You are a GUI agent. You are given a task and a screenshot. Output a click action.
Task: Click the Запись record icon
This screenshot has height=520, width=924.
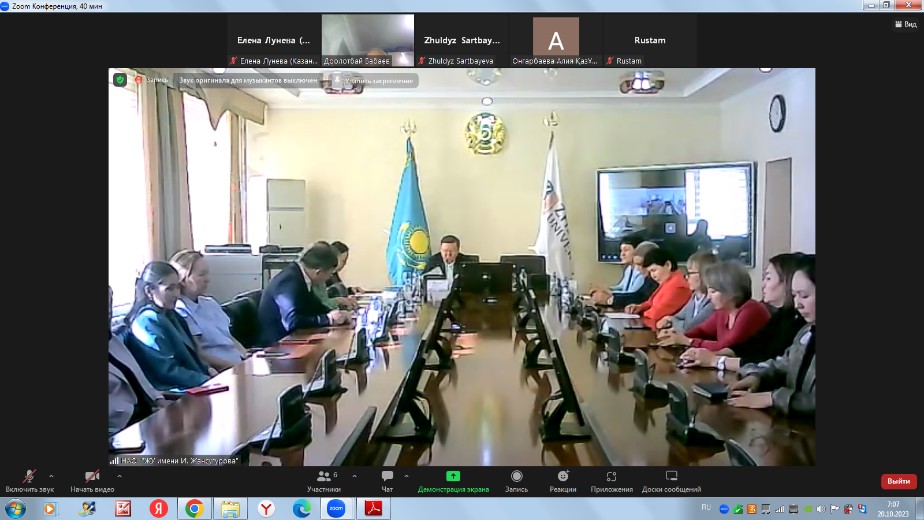[516, 480]
